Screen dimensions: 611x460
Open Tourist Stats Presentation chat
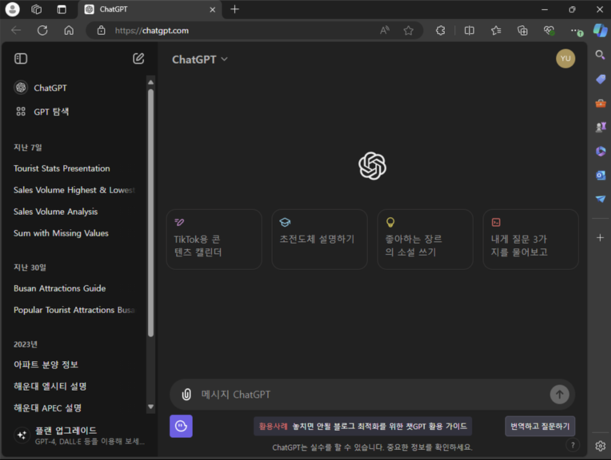[62, 168]
